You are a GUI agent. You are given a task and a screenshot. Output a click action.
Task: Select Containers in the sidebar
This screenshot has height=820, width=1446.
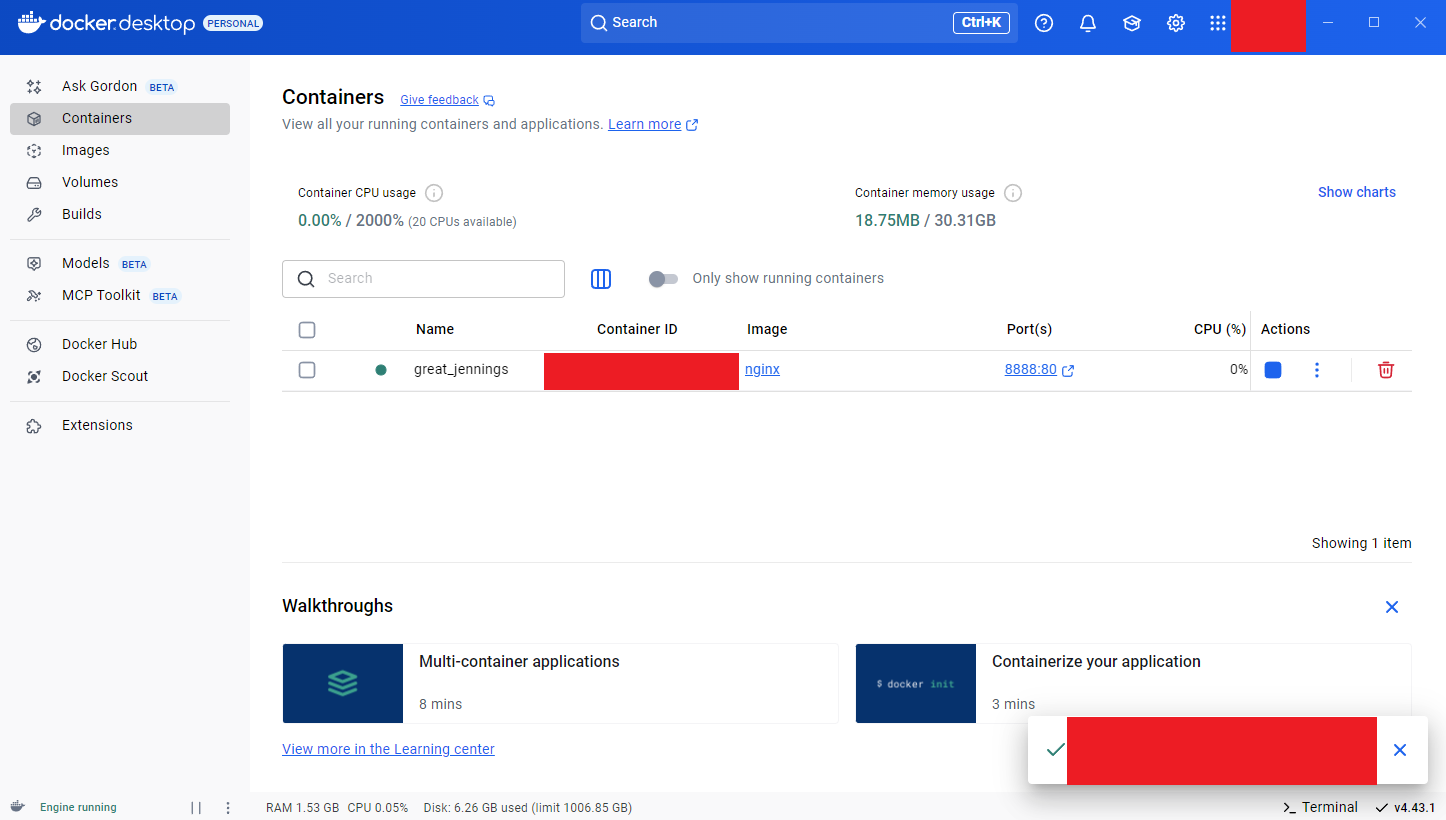[x=120, y=118]
